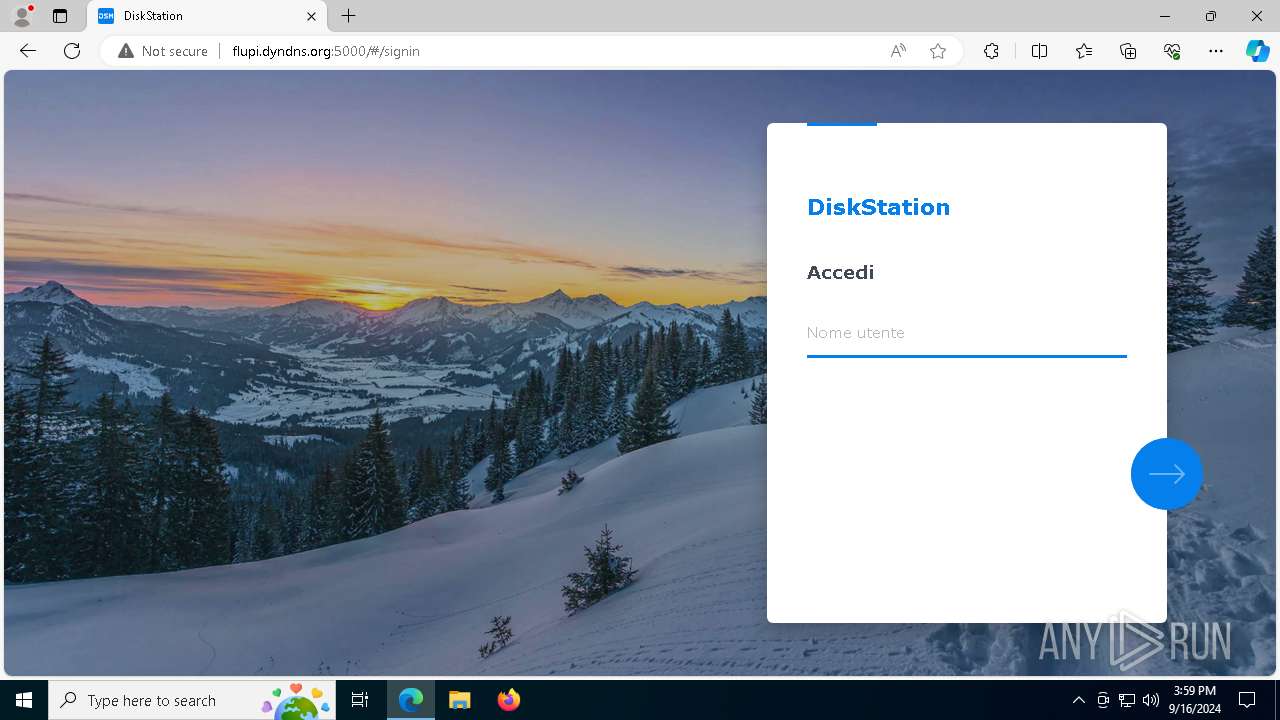Click the DiskStation title text

click(x=878, y=207)
